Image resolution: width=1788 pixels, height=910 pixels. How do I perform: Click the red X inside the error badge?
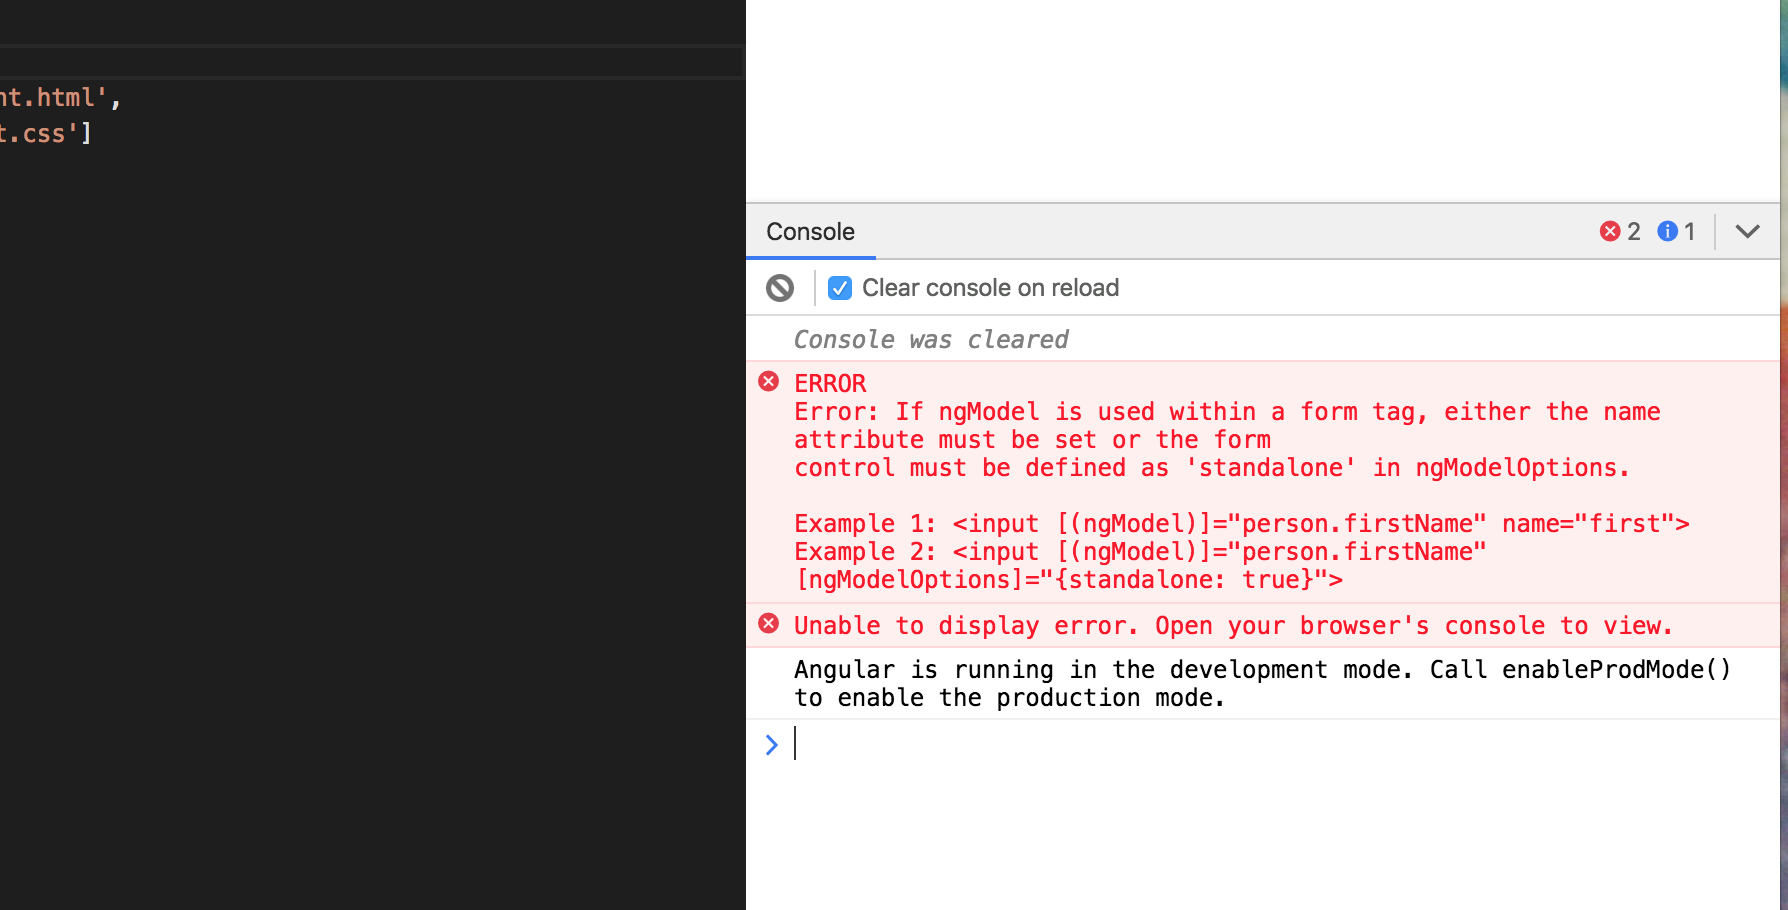[1610, 231]
